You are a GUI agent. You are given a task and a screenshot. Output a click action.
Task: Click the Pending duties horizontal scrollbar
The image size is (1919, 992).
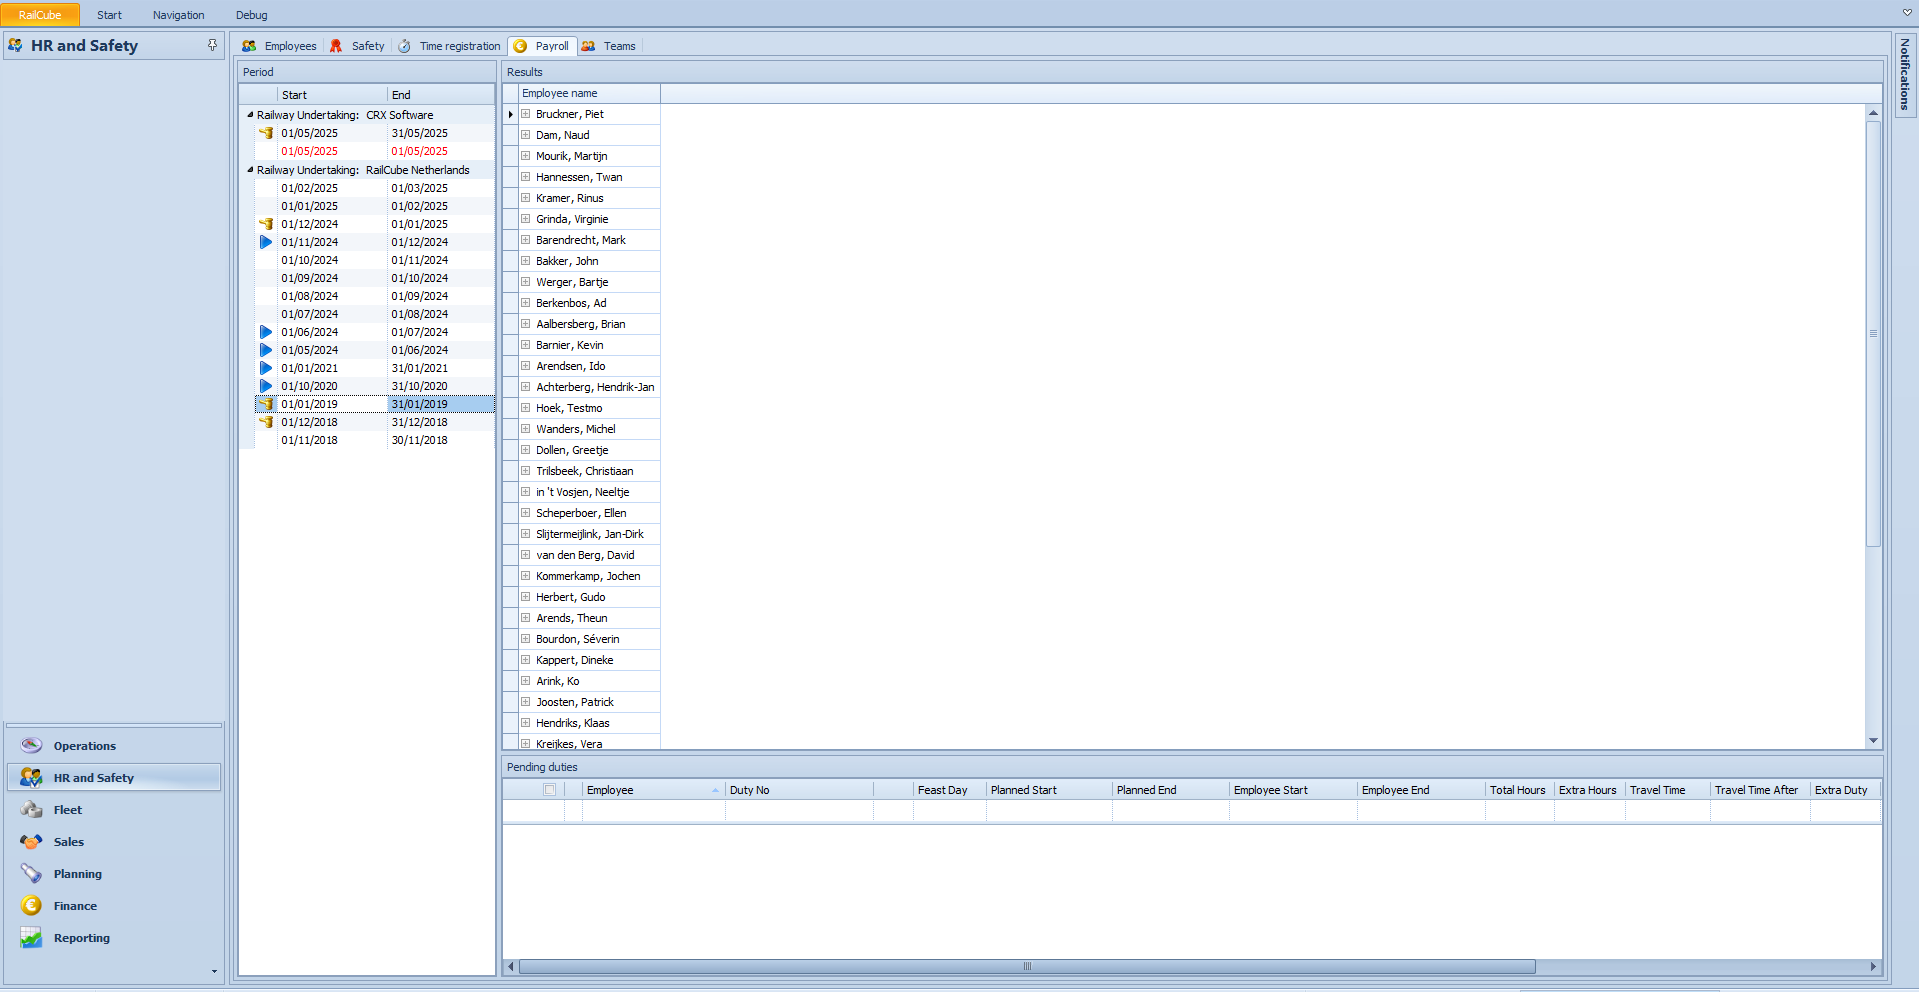(1026, 966)
